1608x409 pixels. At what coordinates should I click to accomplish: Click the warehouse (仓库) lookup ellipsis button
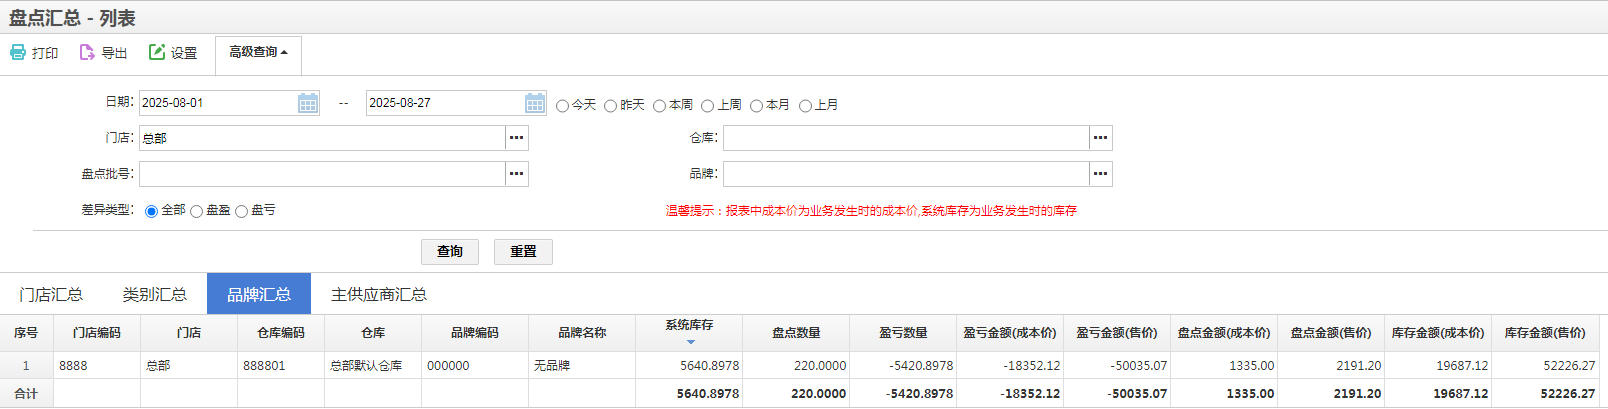pos(1100,138)
